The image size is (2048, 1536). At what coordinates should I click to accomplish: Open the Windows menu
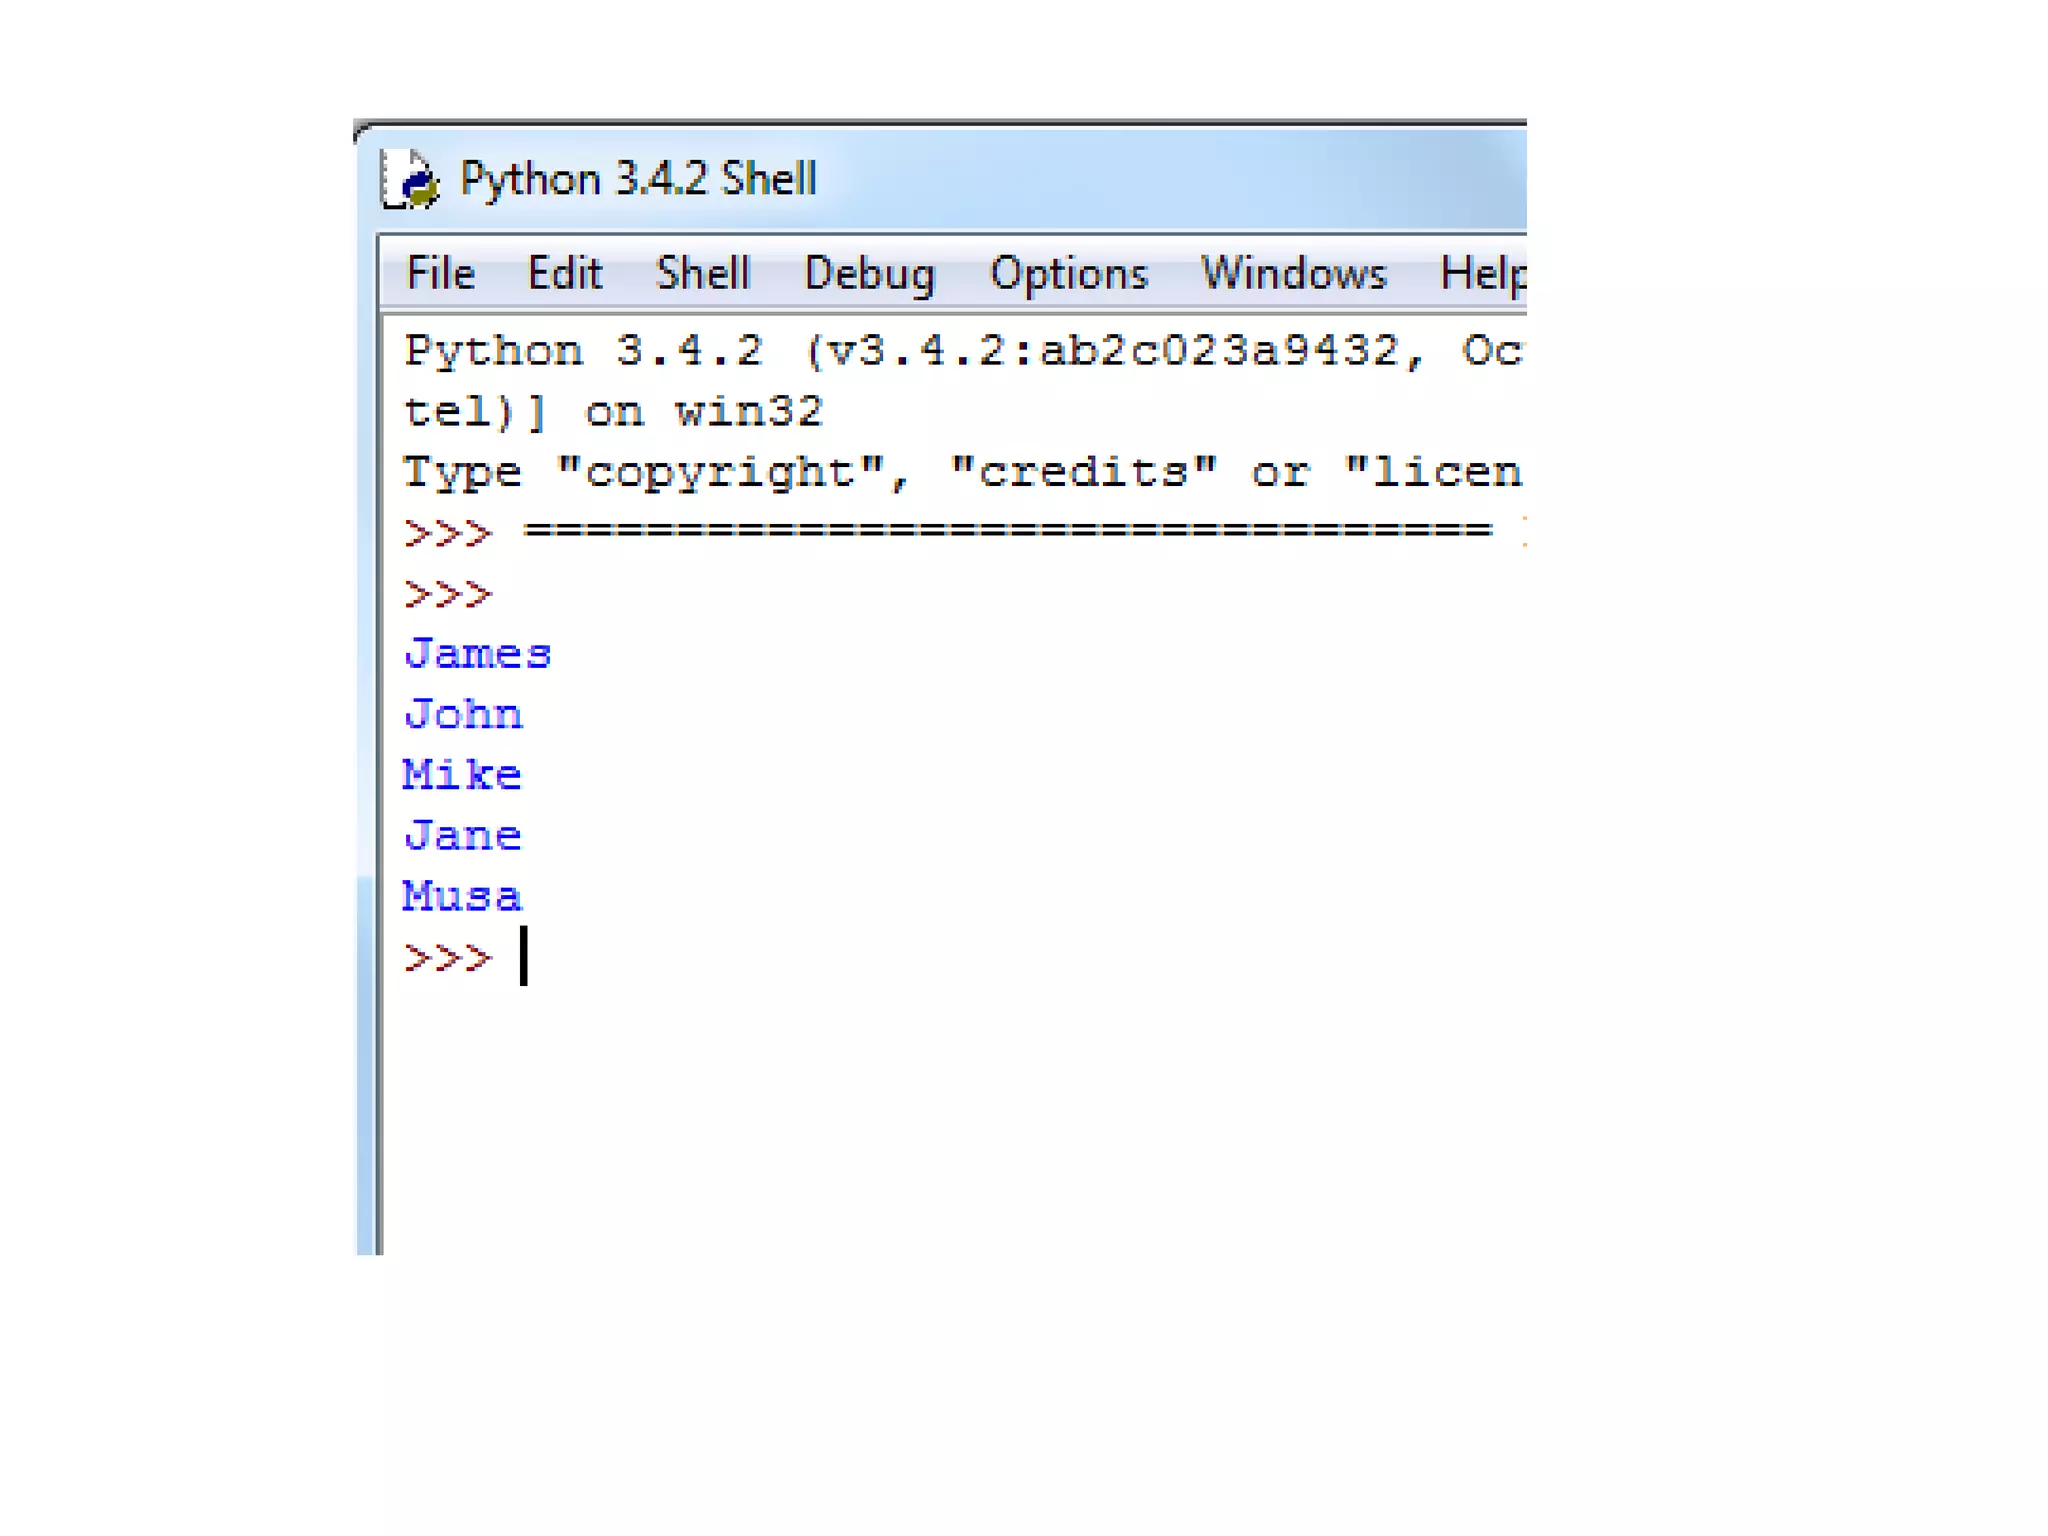click(x=1293, y=274)
